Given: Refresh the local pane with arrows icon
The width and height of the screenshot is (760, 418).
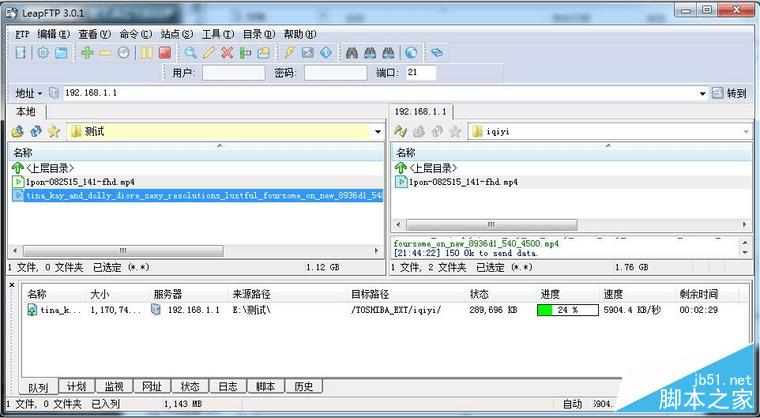Looking at the screenshot, I should [36, 131].
